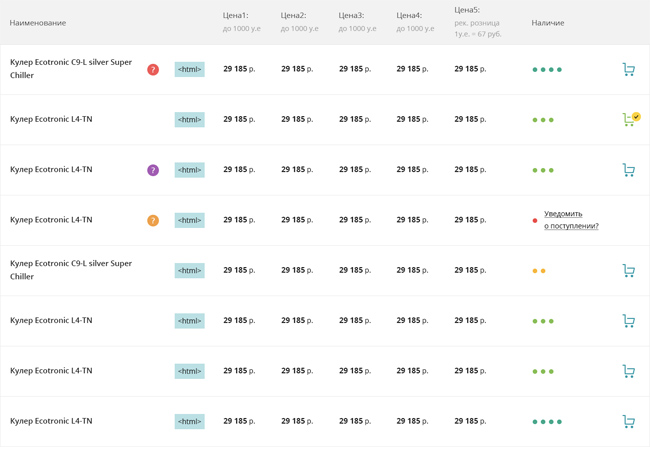Image resolution: width=650 pixels, height=450 pixels.
Task: Add the red-question-mark C9-L cooler to cart
Action: [628, 69]
